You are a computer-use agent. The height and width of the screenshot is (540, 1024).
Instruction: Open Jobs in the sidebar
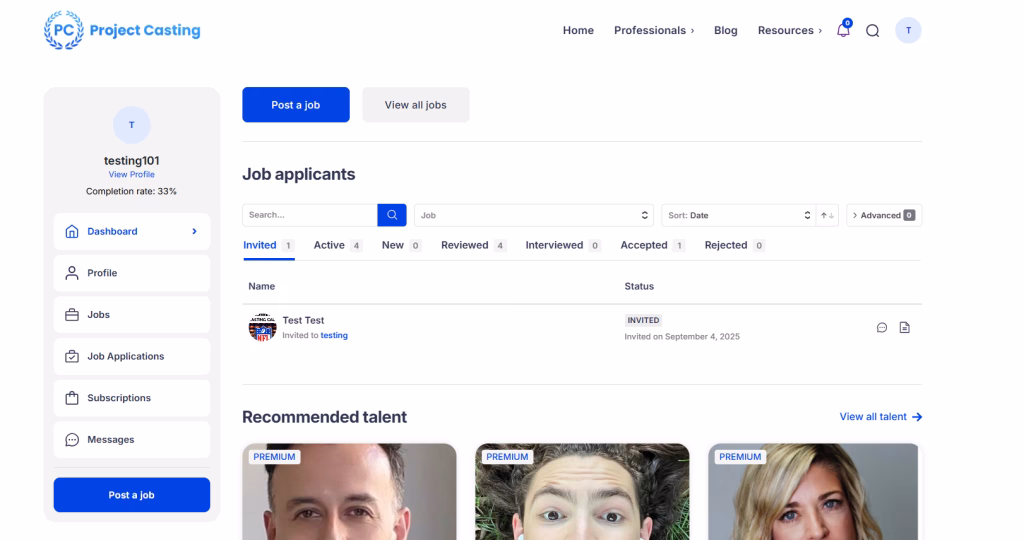tap(132, 315)
